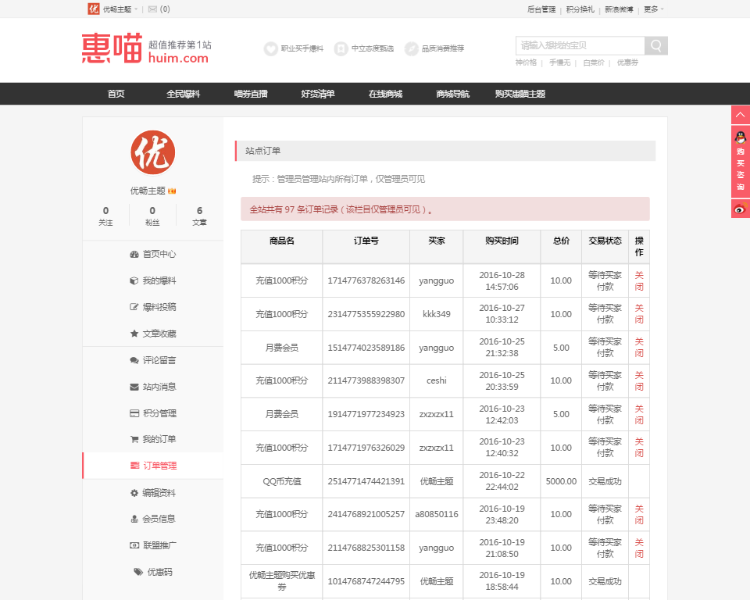The height and width of the screenshot is (600, 750).
Task: Click floating Weibo icon on right
Action: pyautogui.click(x=740, y=209)
